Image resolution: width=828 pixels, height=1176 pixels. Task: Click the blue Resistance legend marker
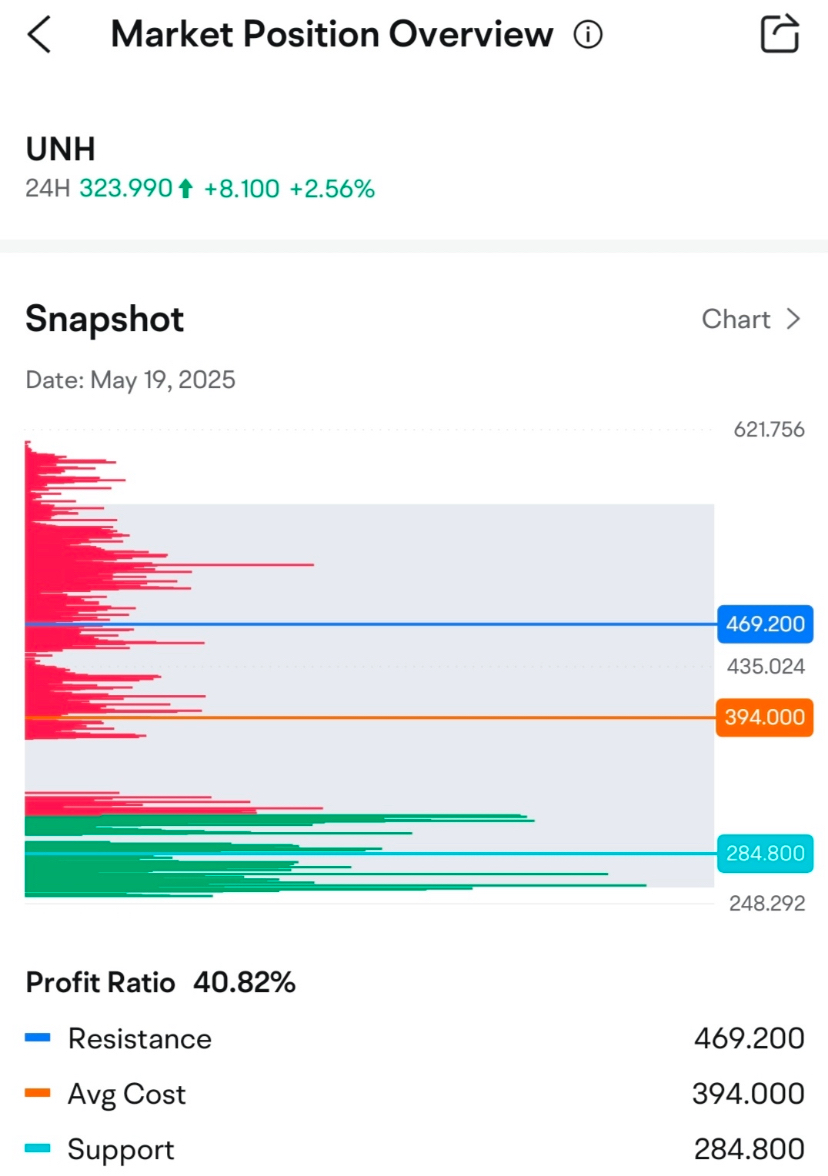(38, 1038)
